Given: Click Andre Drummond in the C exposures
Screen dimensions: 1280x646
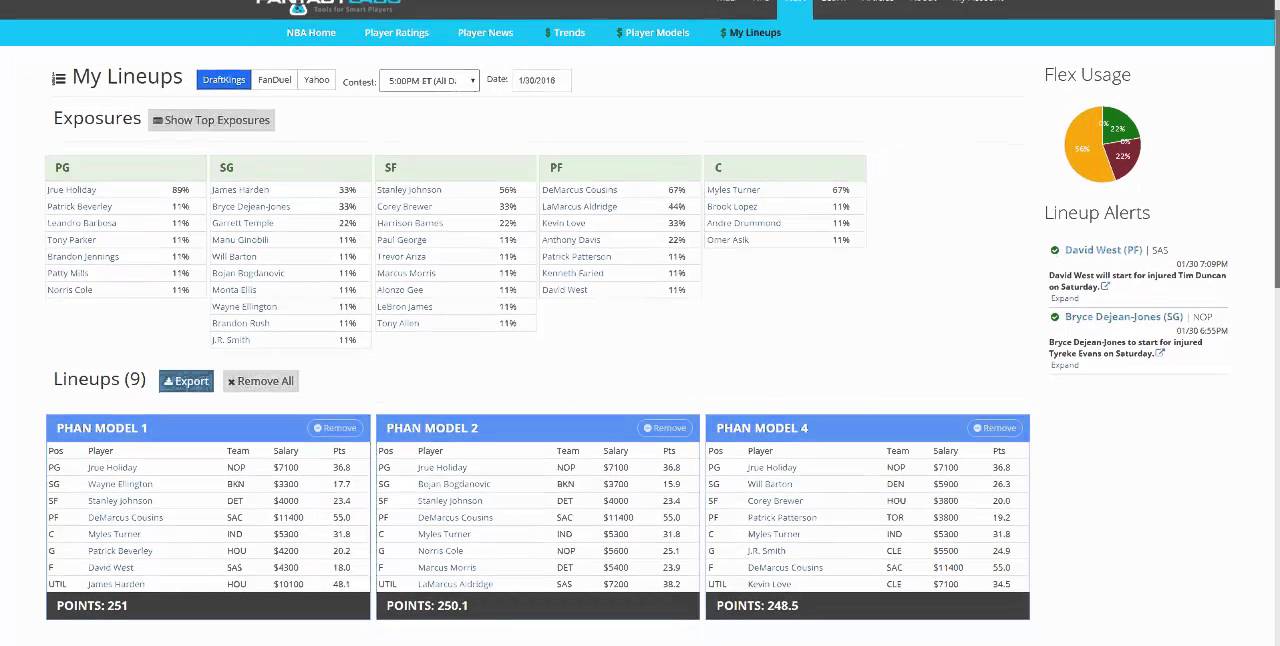Looking at the screenshot, I should (743, 223).
